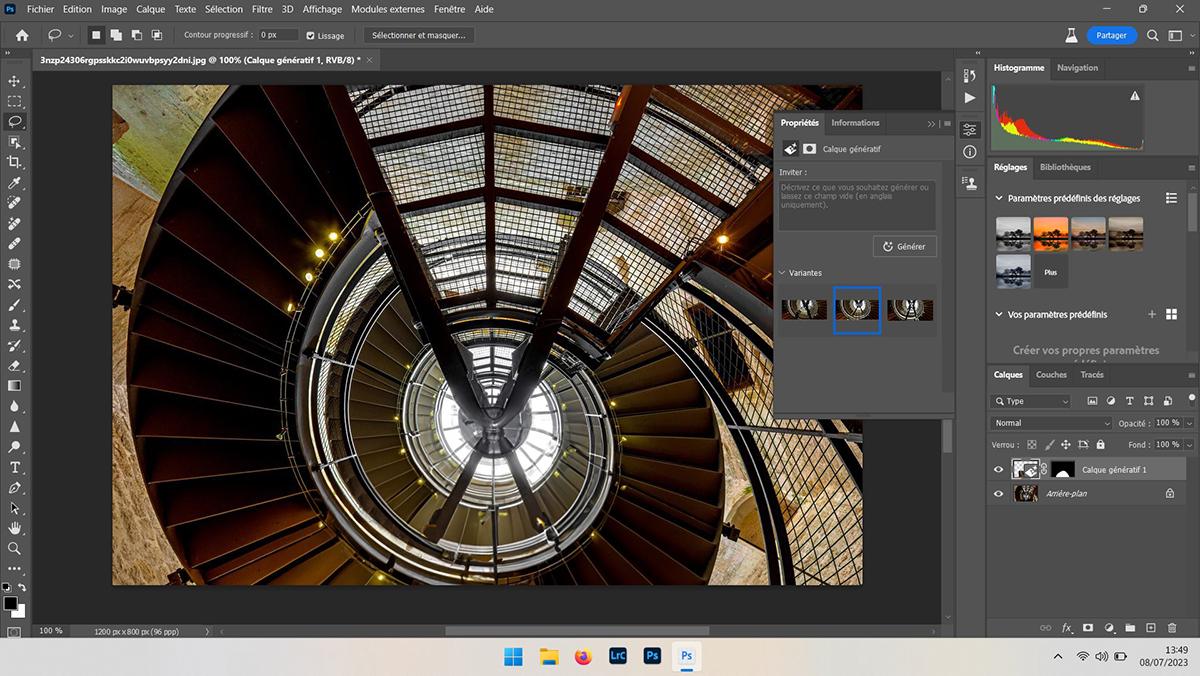The height and width of the screenshot is (676, 1200).
Task: Create new adjustment layer icon
Action: coord(1109,628)
